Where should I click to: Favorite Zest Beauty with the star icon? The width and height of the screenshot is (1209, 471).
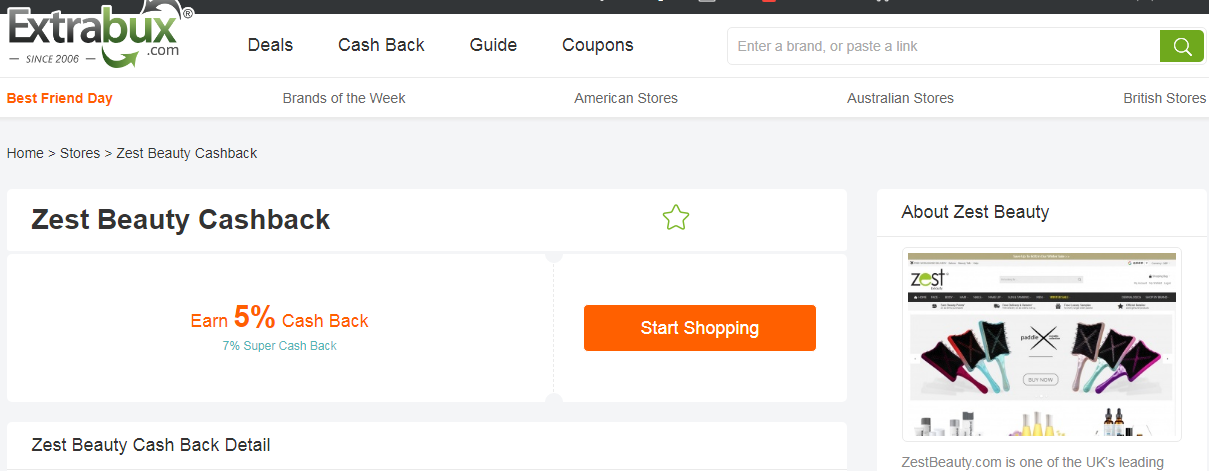[676, 217]
